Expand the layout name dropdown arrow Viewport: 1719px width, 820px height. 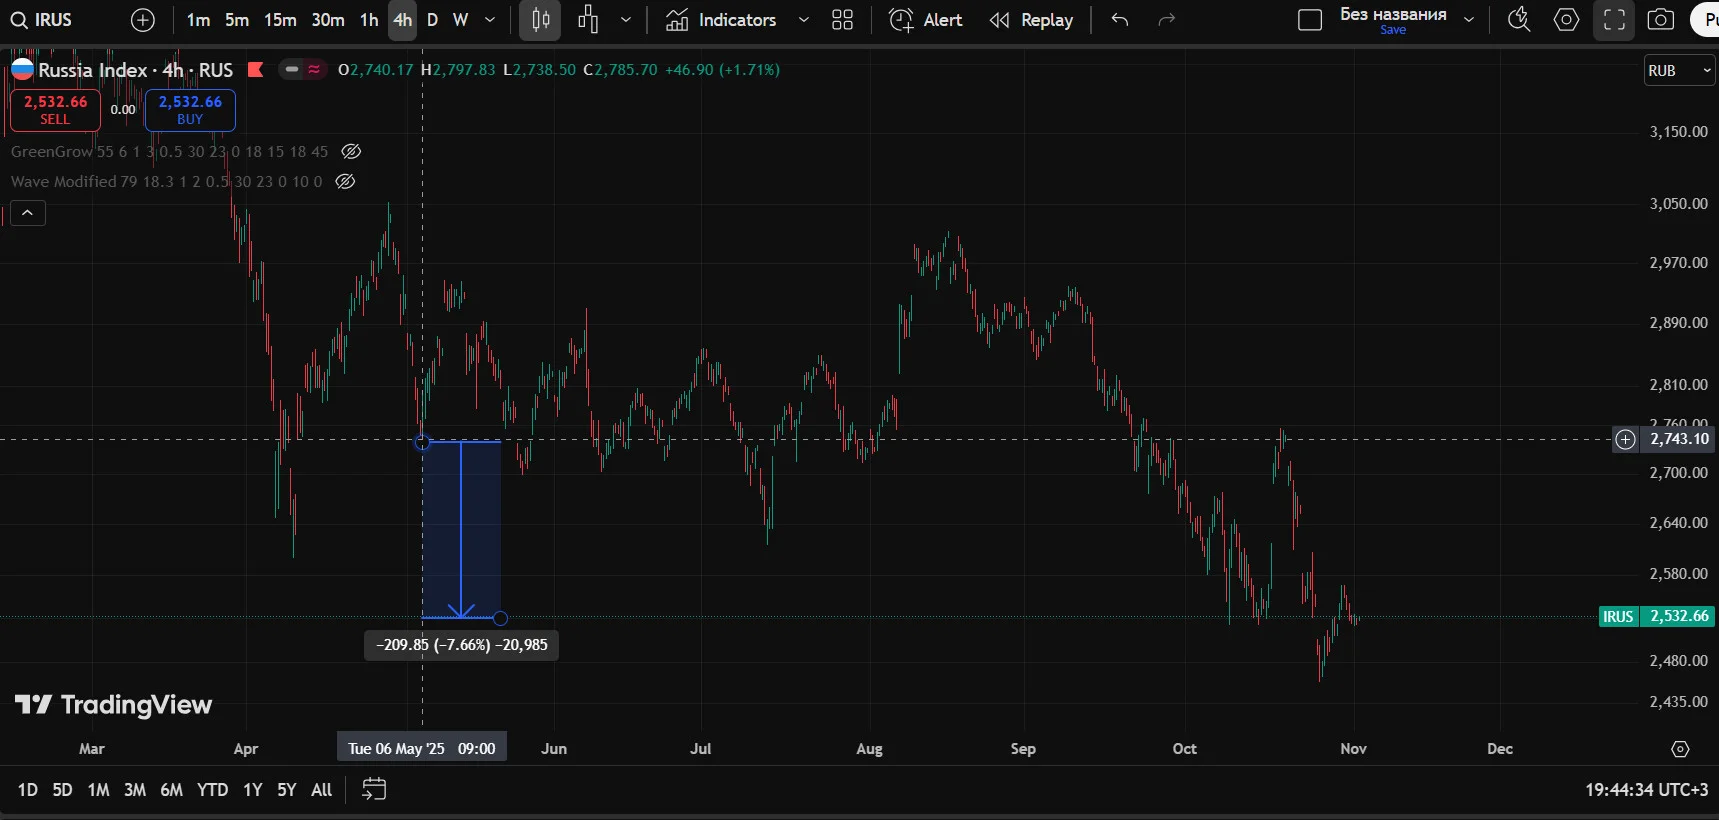coord(1469,20)
